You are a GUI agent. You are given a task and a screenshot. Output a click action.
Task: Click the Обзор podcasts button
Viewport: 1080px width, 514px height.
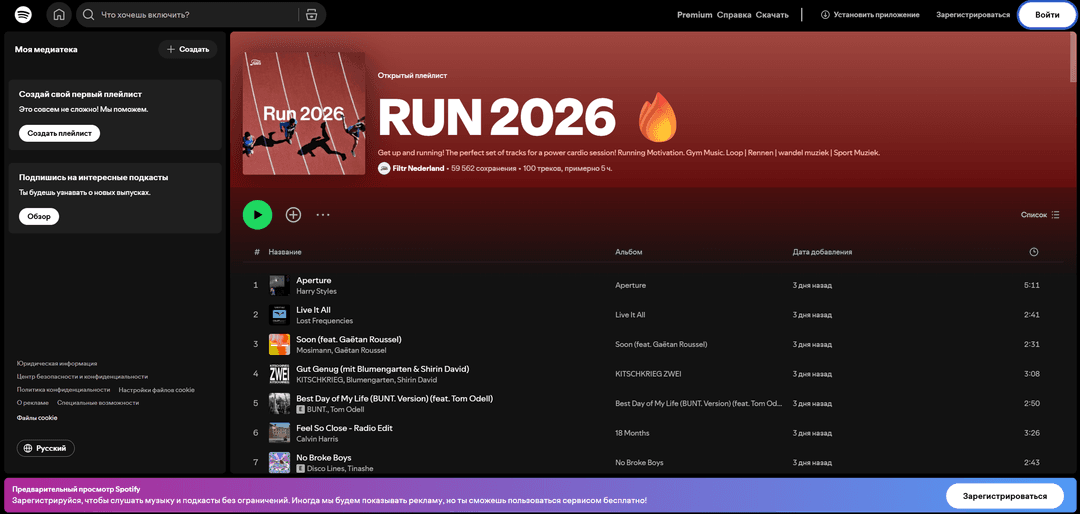tap(39, 216)
